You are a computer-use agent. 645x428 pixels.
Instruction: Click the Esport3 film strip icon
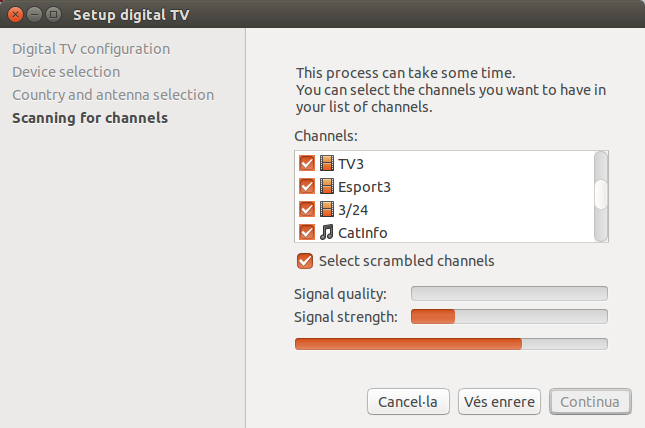[x=327, y=186]
